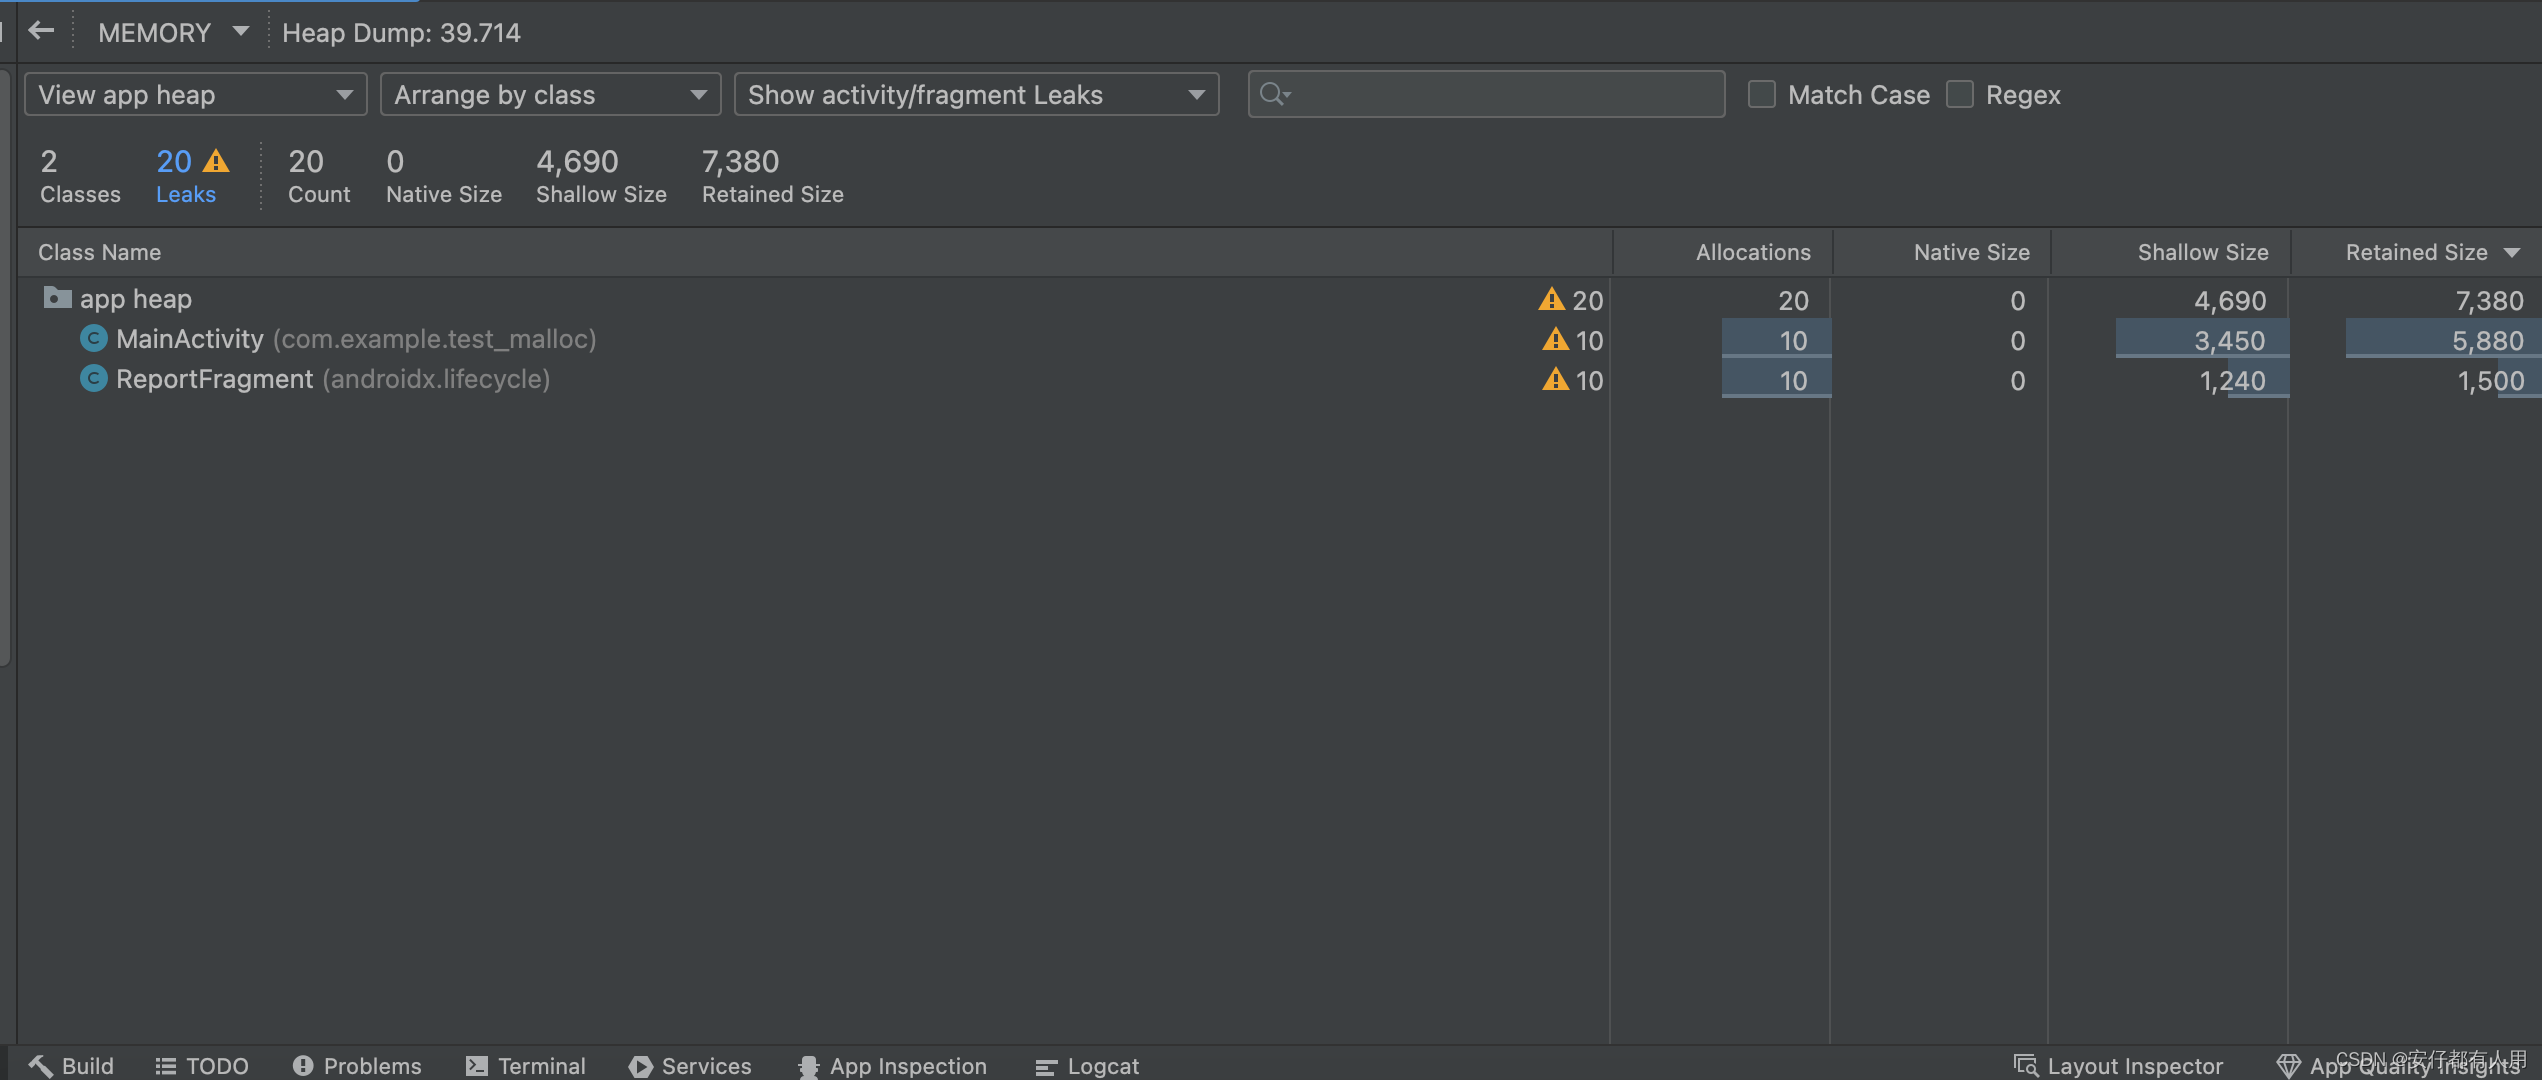Toggle the Regex checkbox
2542x1080 pixels.
point(1960,94)
